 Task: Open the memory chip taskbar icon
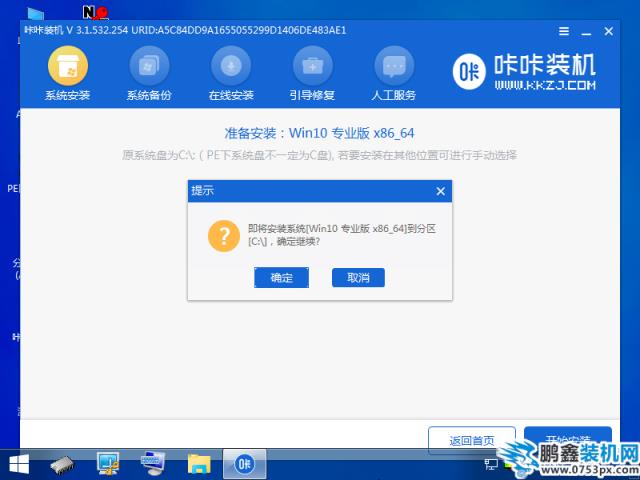63,463
